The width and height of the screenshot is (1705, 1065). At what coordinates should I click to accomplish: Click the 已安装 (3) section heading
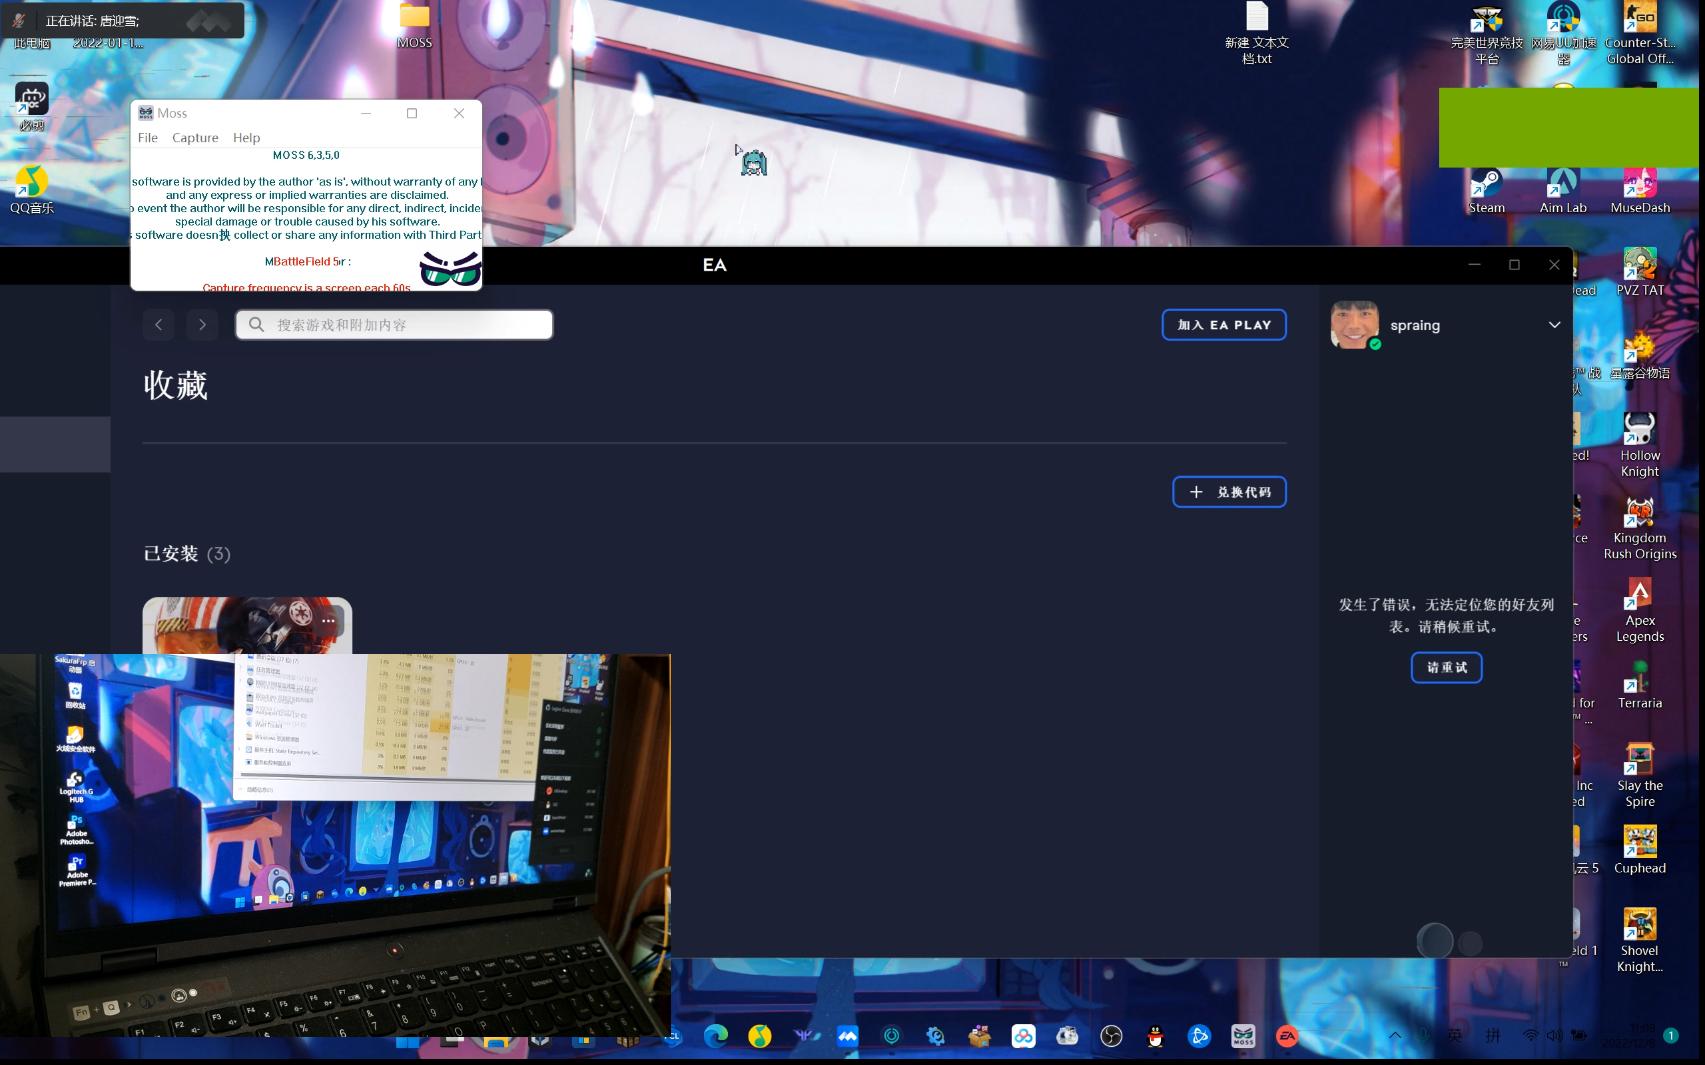187,554
